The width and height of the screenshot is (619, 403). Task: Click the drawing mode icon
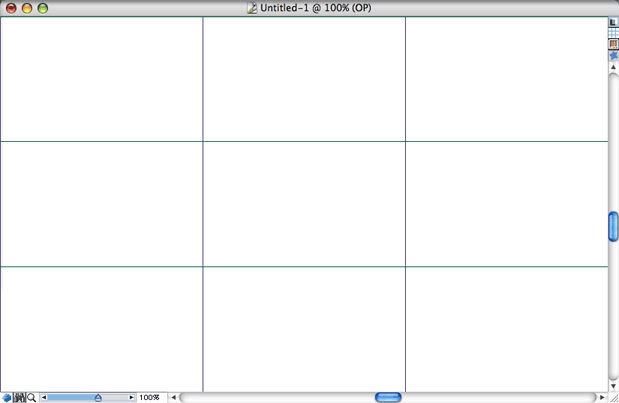tap(19, 397)
